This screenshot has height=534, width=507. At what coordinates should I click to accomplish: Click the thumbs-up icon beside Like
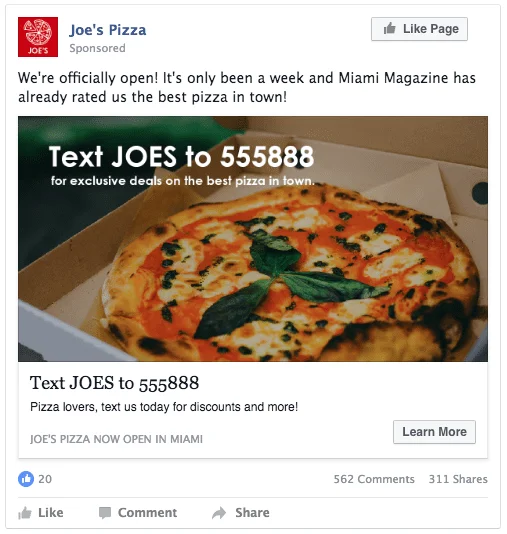coord(25,513)
